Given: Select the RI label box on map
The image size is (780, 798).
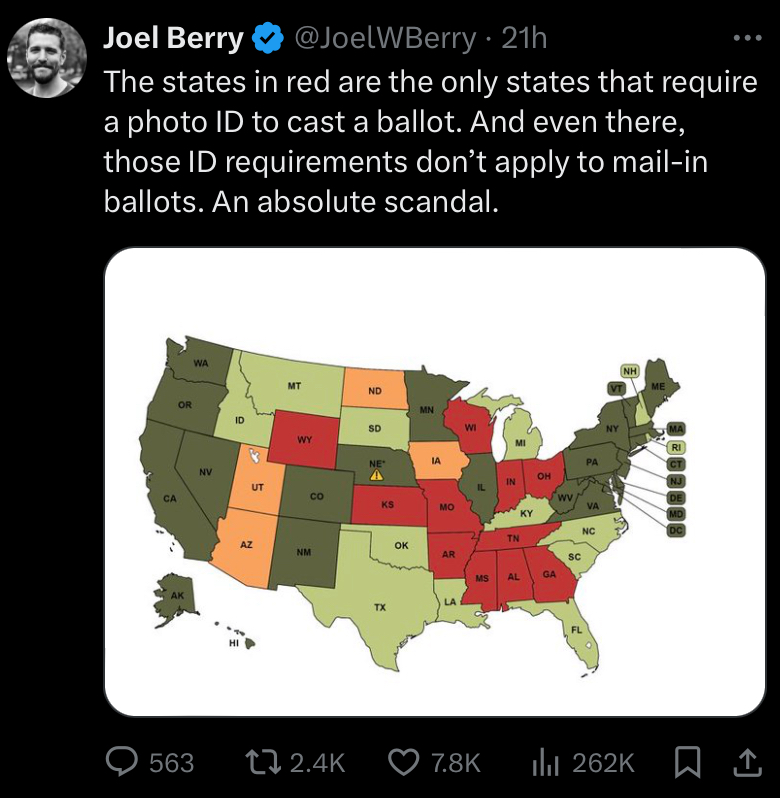Looking at the screenshot, I should pos(676,447).
